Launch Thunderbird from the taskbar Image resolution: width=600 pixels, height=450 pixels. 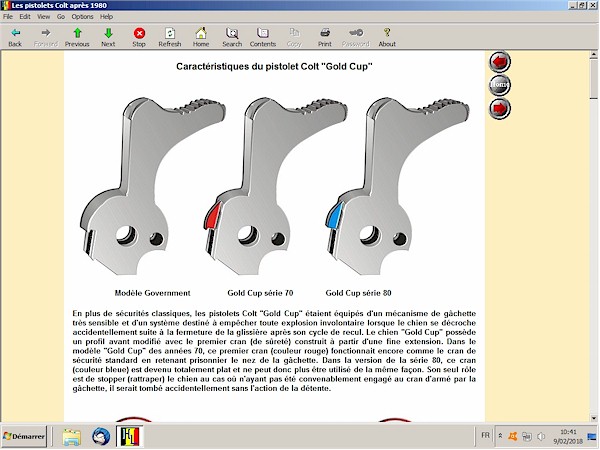point(101,437)
